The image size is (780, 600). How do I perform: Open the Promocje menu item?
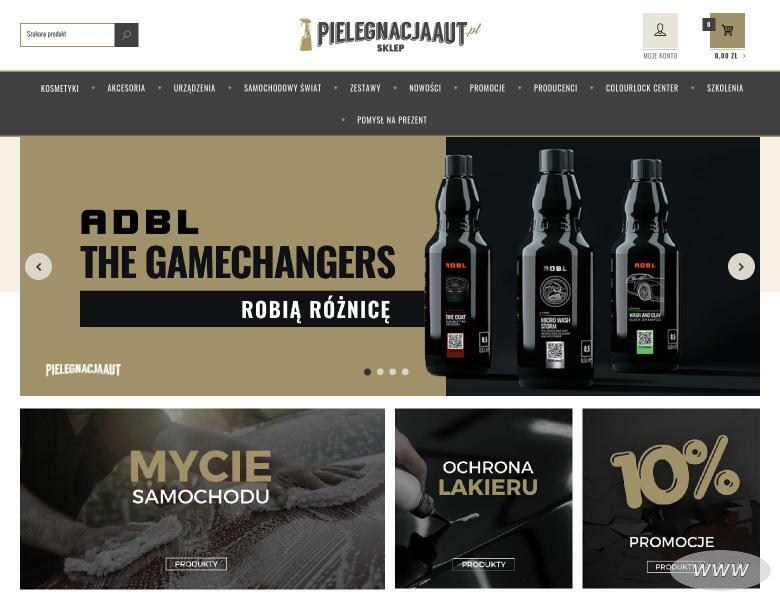click(x=487, y=88)
